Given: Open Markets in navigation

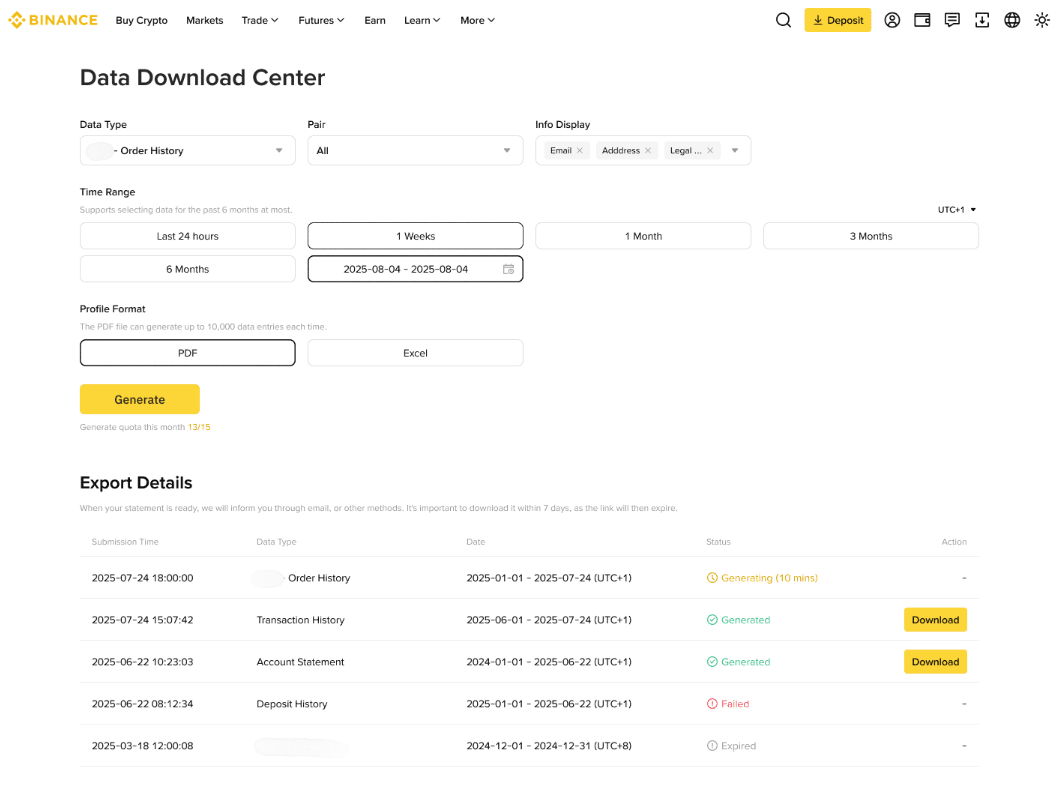Looking at the screenshot, I should pos(204,20).
